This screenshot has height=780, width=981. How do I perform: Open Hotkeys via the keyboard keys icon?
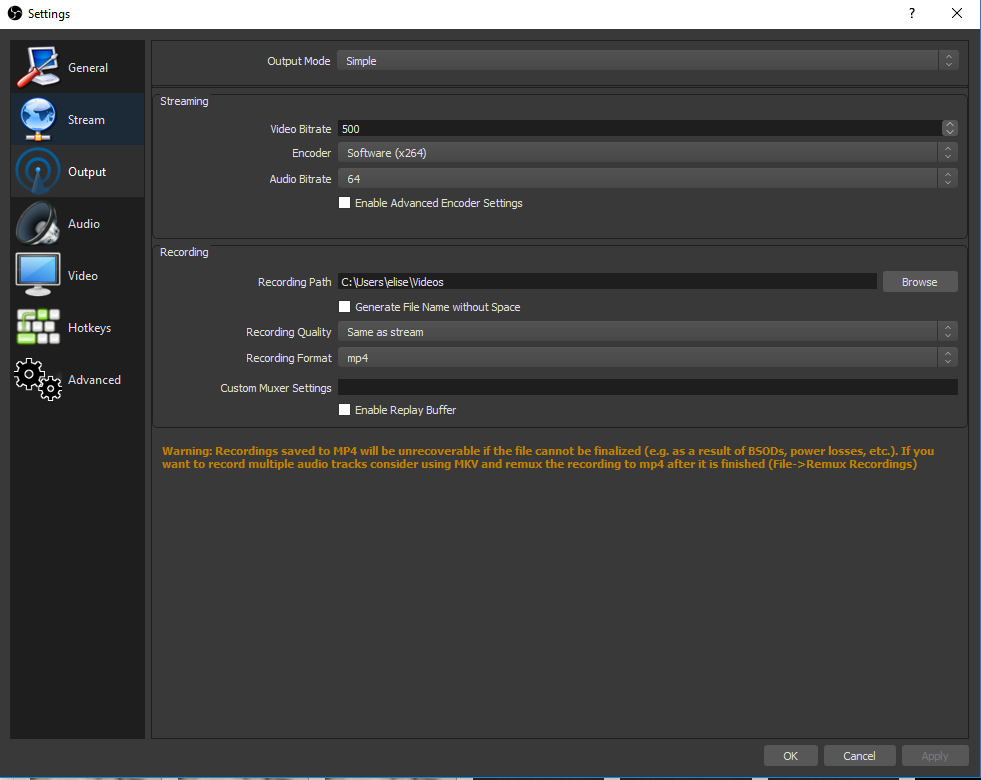tap(38, 327)
